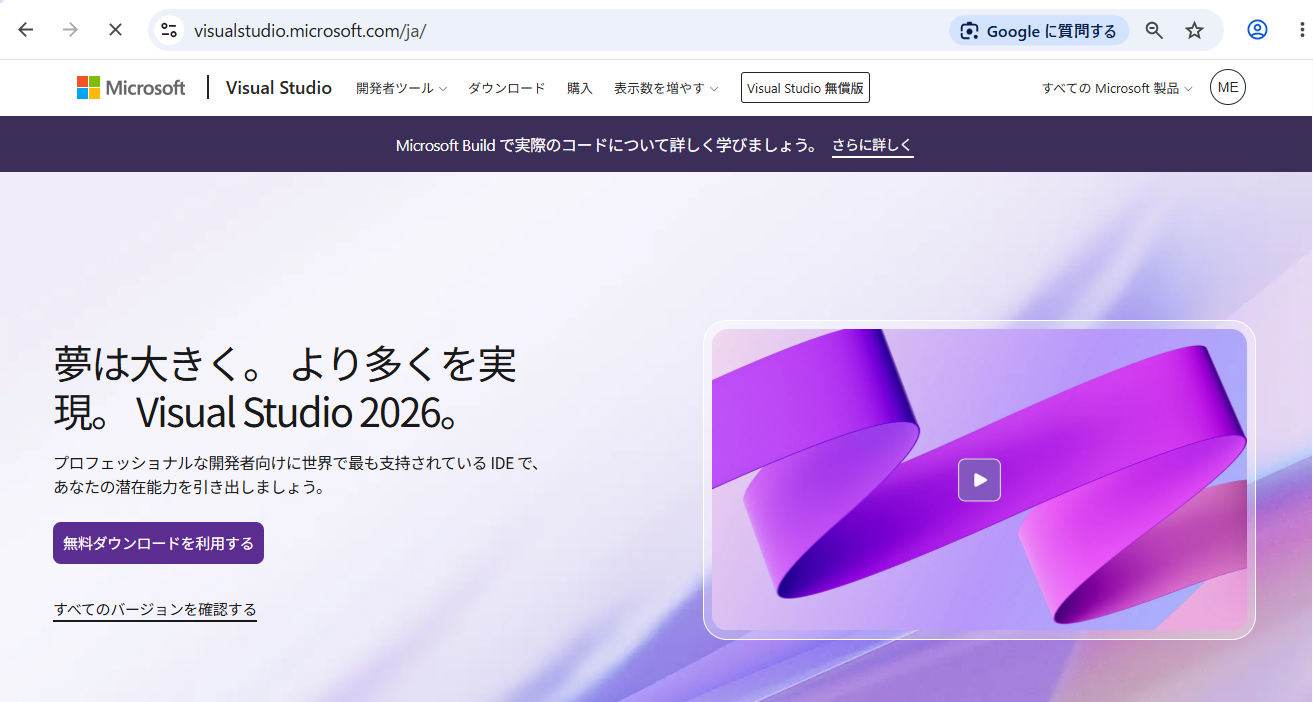Image resolution: width=1313 pixels, height=702 pixels.
Task: Open the 購入 nav item
Action: (580, 88)
